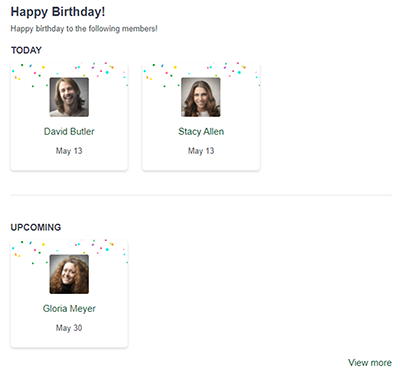Select the Stacy Allen birthday card
The width and height of the screenshot is (400, 372).
201,117
